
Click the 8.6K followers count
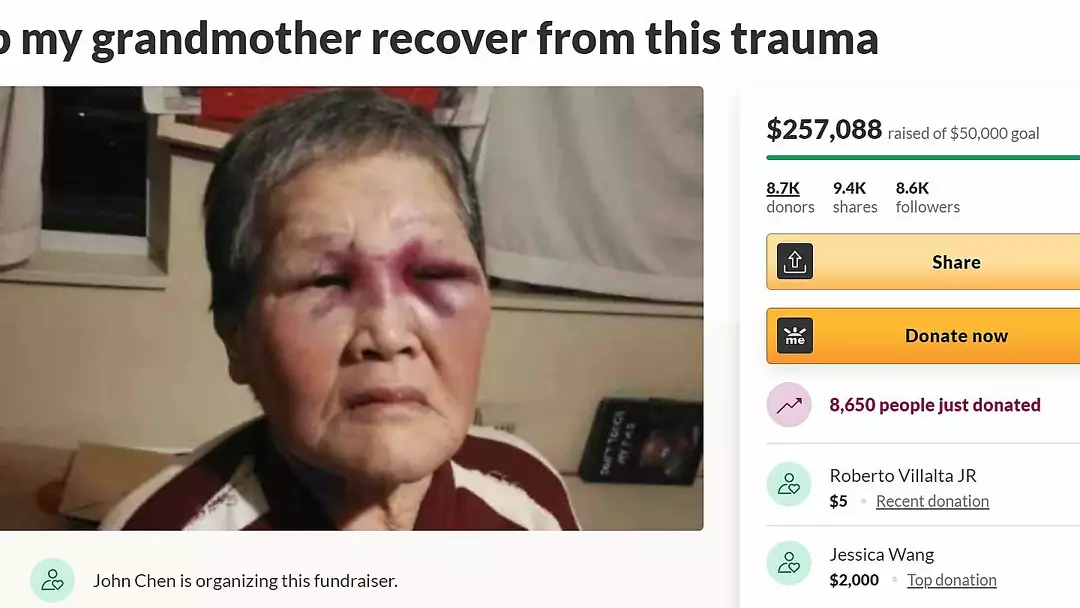(927, 197)
